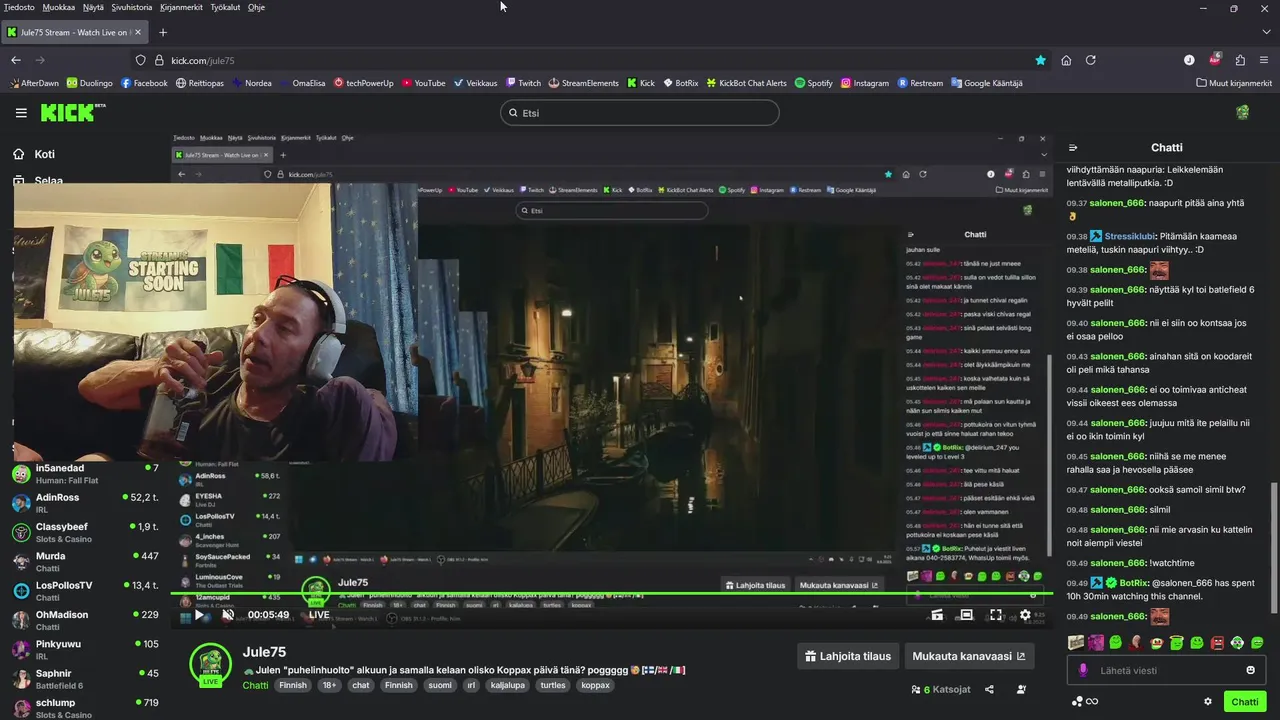Open the YouTube bookmark
The image size is (1280, 720).
coord(424,83)
